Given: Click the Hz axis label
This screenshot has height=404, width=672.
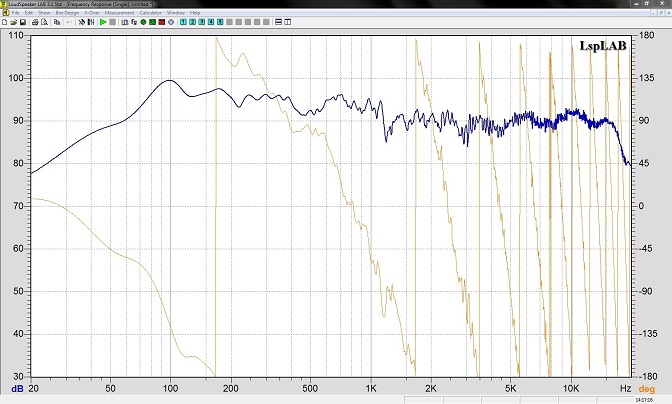Looking at the screenshot, I should 625,389.
